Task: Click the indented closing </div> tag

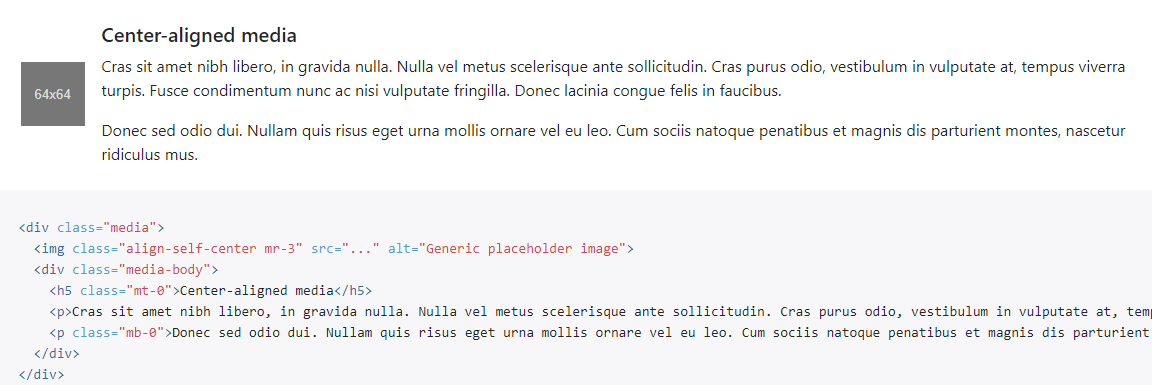Action: (x=57, y=353)
